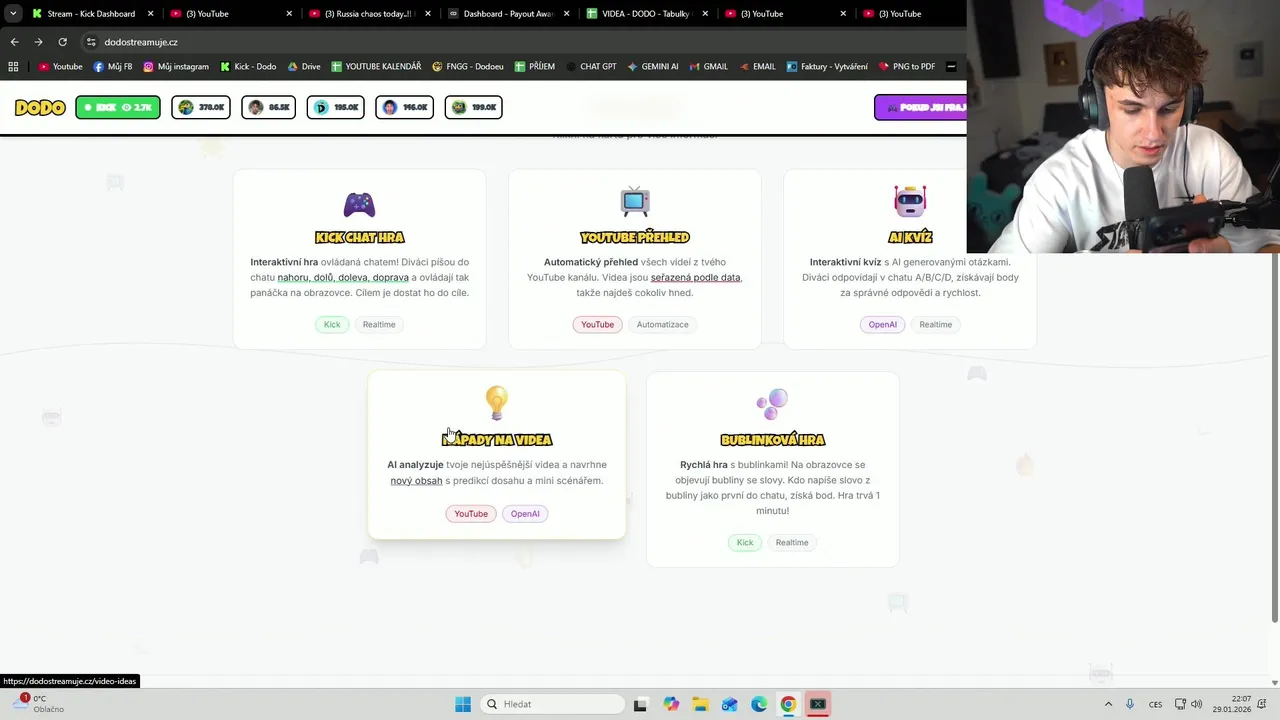The height and width of the screenshot is (720, 1280).
Task: Click underlined text 'nahoru, dolů, doleva, doprava'
Action: click(x=343, y=277)
